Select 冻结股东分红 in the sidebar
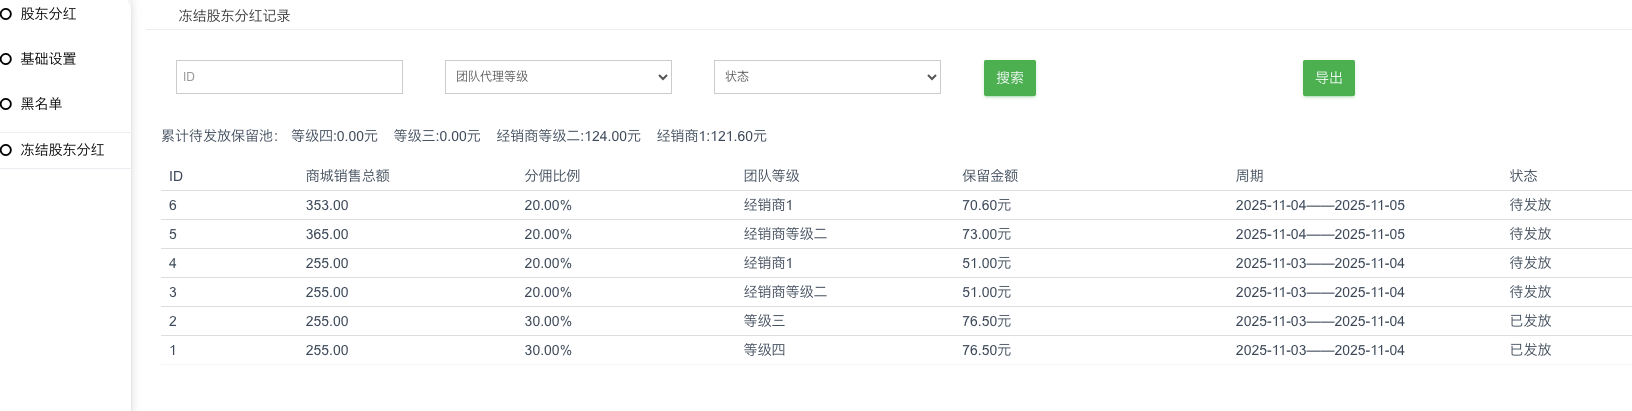This screenshot has width=1632, height=411. point(62,150)
